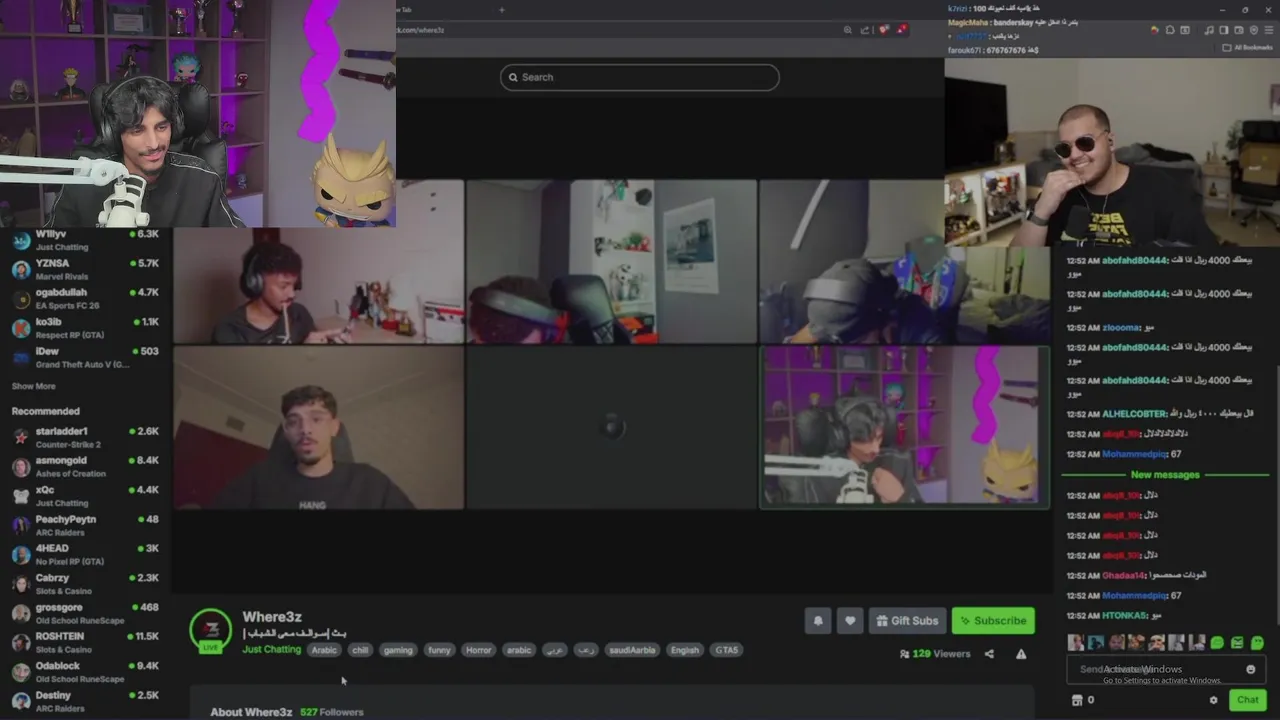The width and height of the screenshot is (1280, 720).
Task: Click the first green ghost emote in chat
Action: [1217, 643]
